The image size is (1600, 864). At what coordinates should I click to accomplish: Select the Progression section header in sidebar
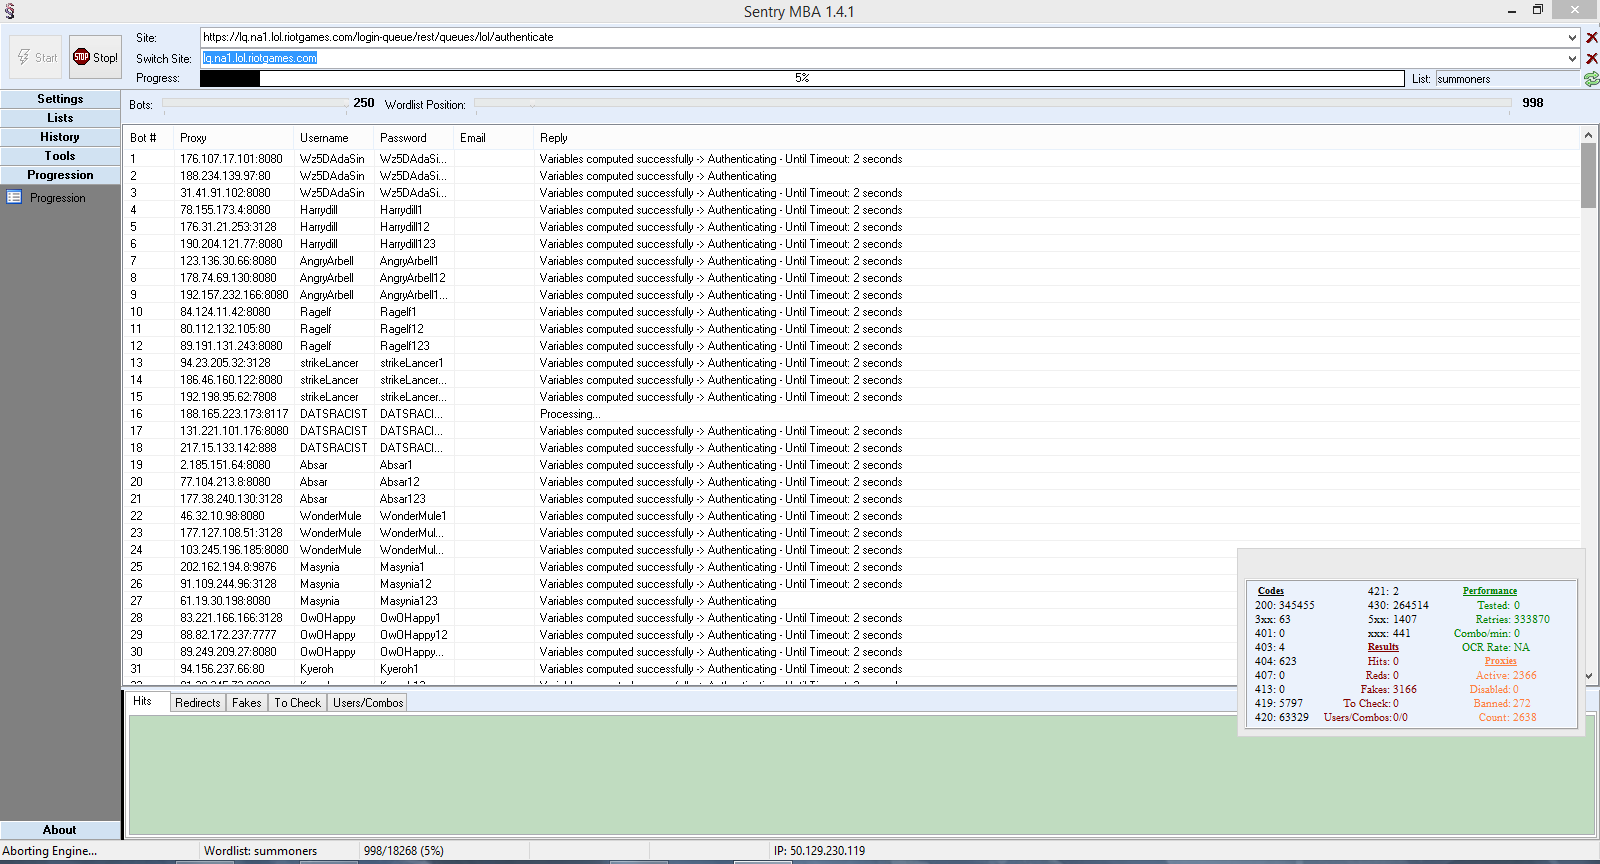click(x=60, y=175)
